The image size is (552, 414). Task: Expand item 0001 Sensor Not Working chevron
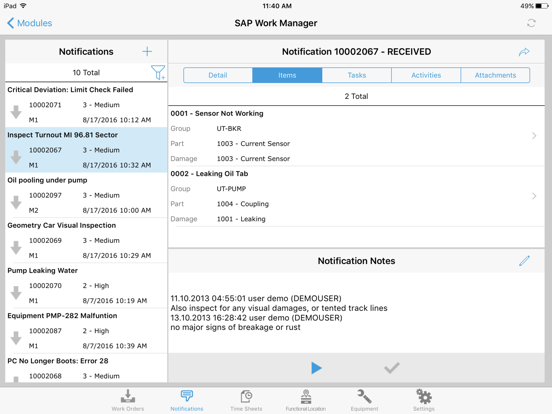534,136
